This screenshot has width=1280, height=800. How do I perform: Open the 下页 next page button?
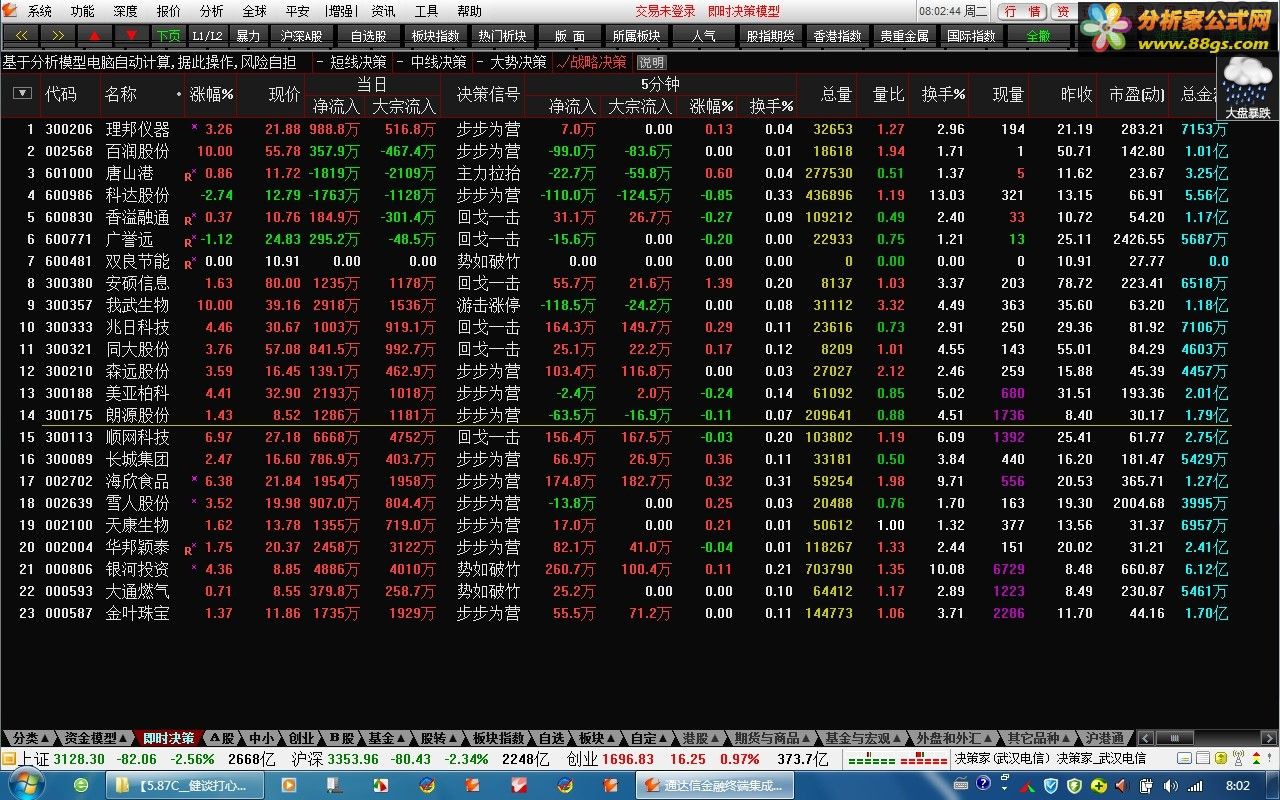pyautogui.click(x=168, y=35)
